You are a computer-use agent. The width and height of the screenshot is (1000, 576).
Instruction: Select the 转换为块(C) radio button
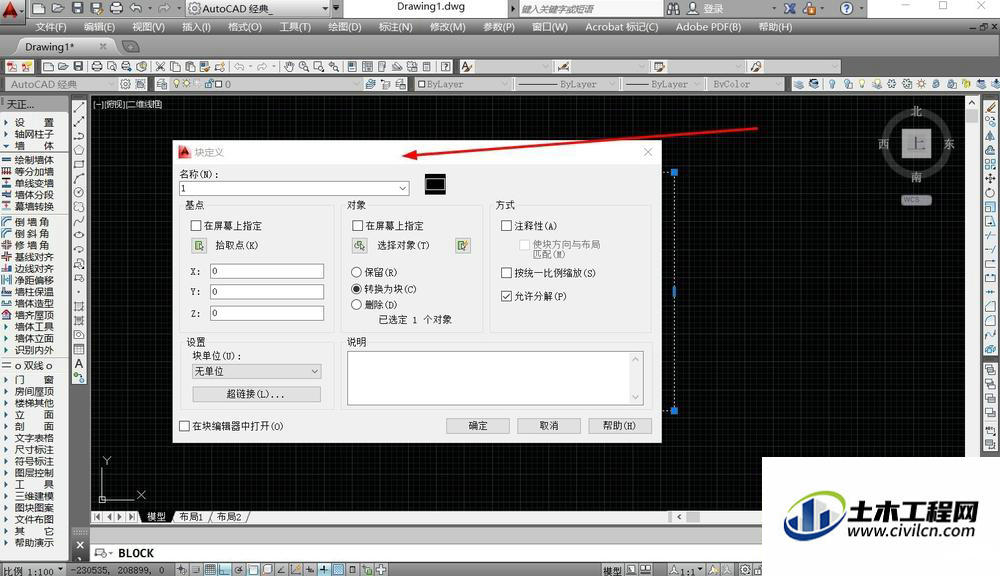[x=357, y=289]
